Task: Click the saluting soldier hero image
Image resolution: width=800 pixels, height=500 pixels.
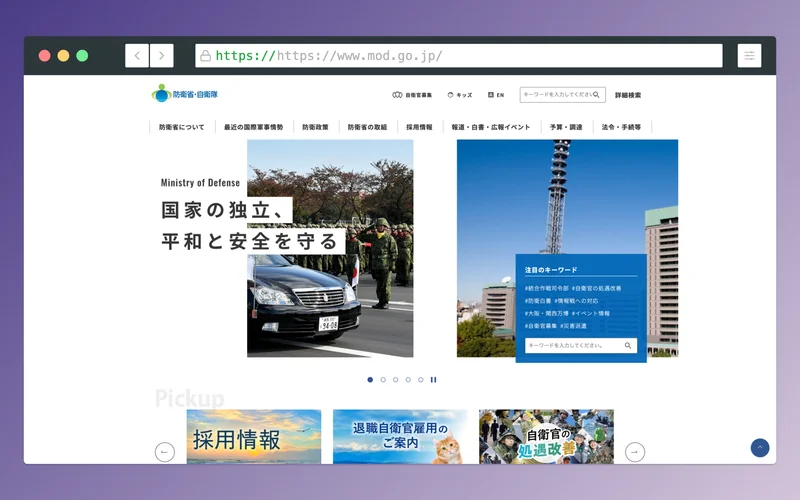Action: pyautogui.click(x=330, y=248)
